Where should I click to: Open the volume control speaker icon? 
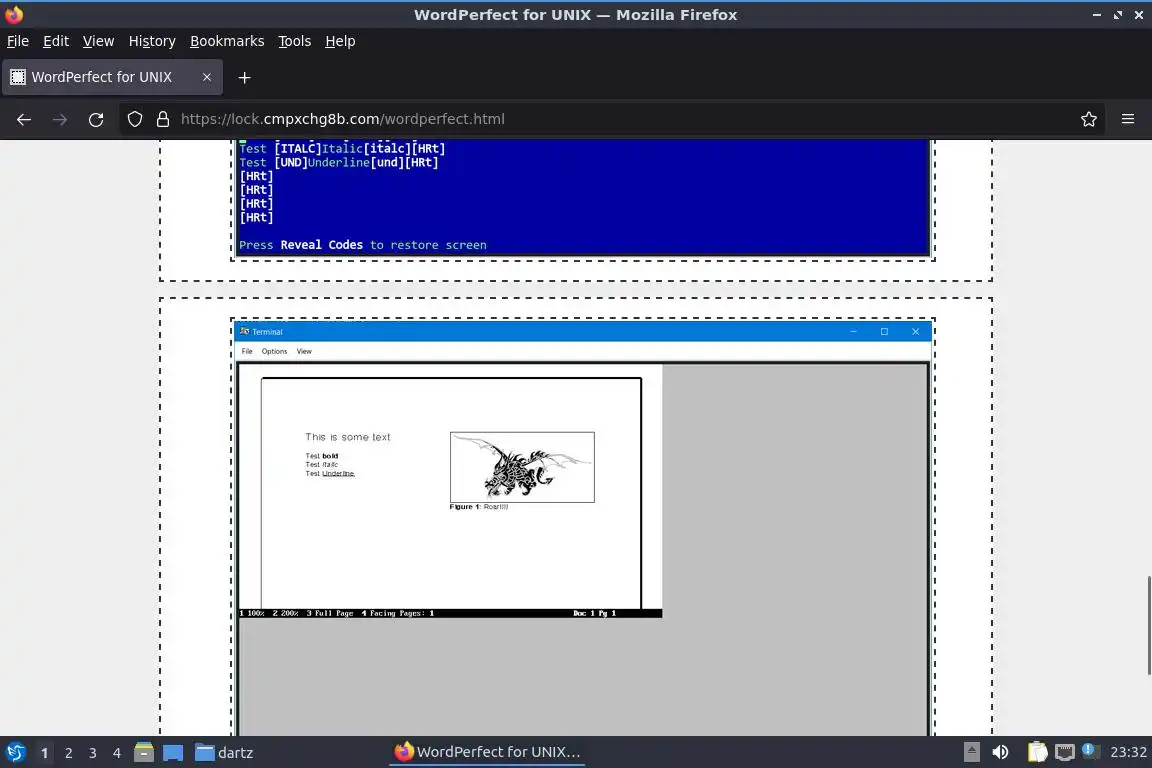point(1000,752)
